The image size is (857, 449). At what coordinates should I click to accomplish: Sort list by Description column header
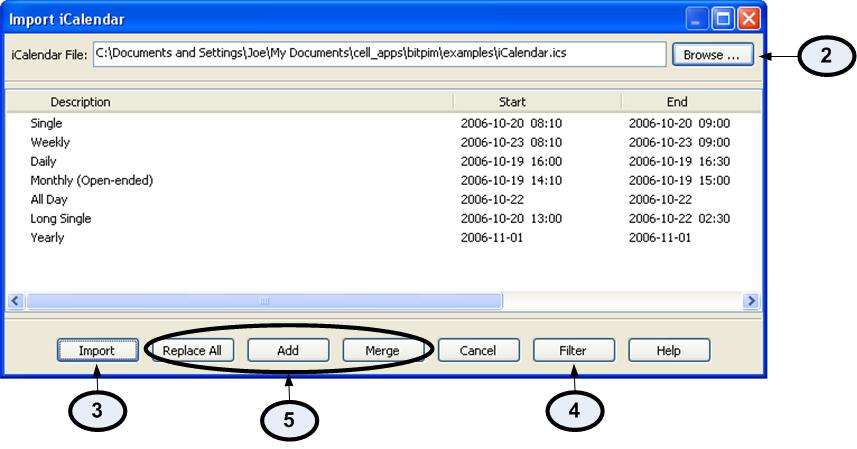coord(230,102)
